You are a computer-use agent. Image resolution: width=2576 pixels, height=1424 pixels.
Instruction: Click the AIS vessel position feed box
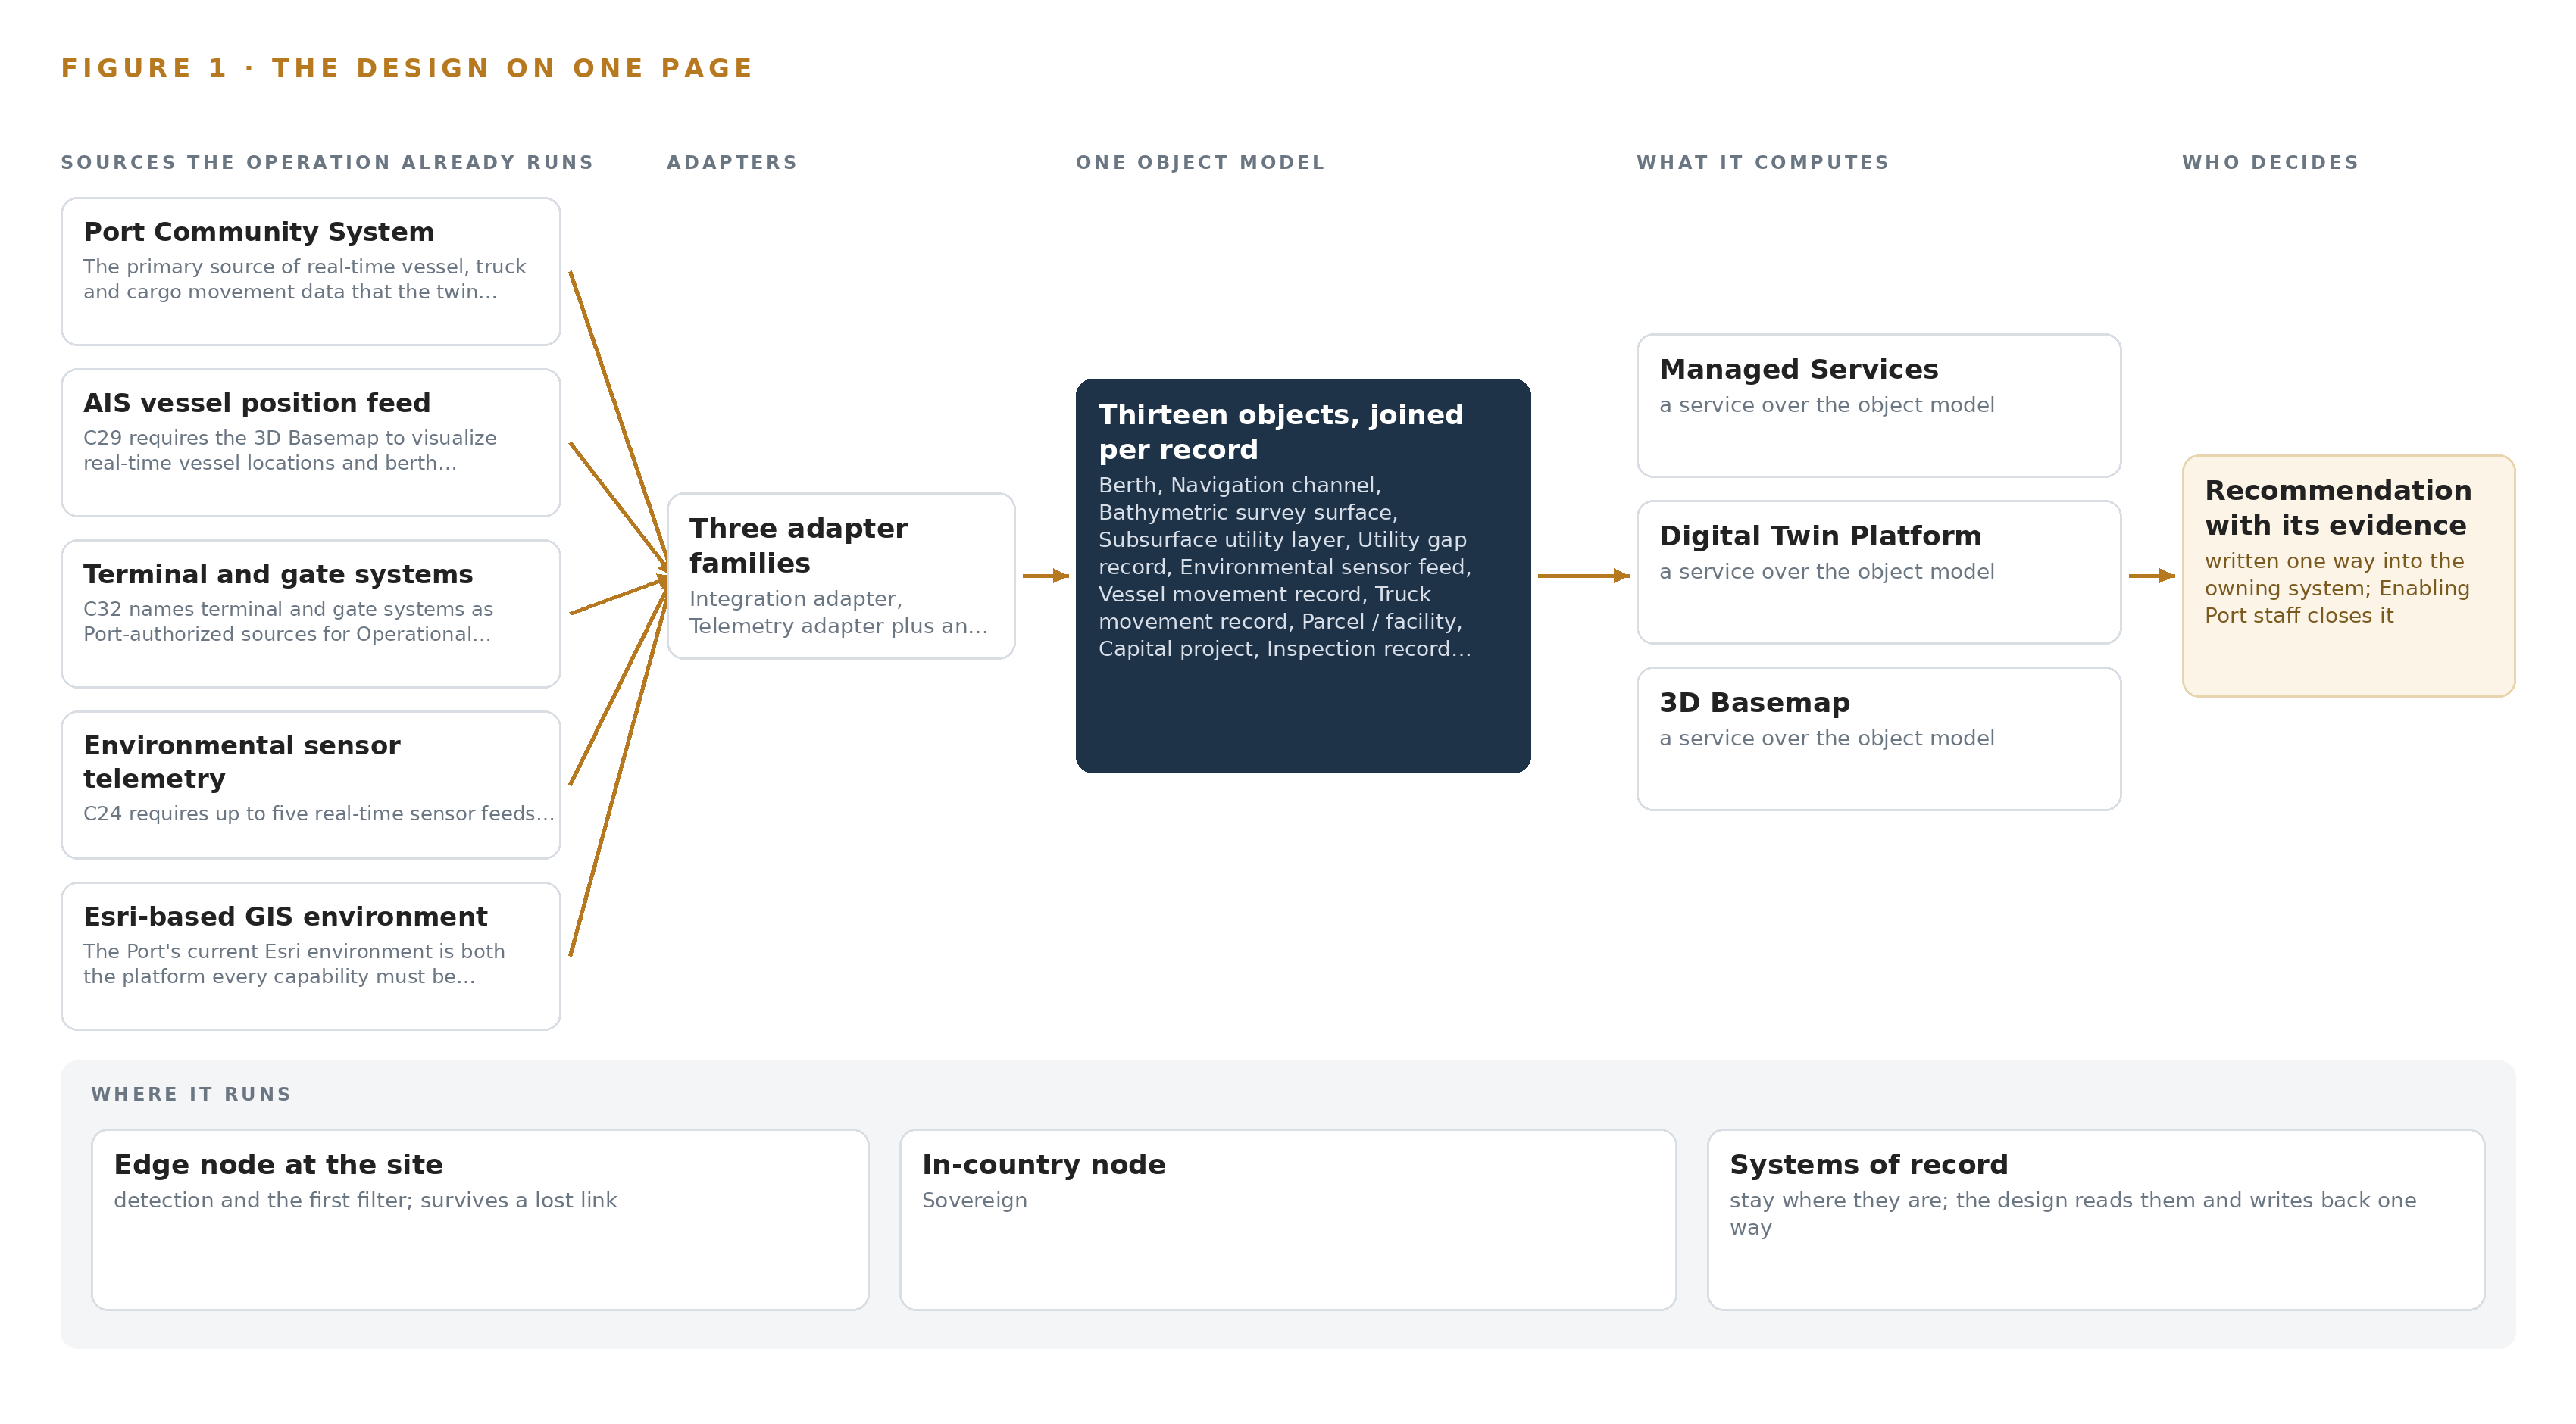[x=311, y=442]
